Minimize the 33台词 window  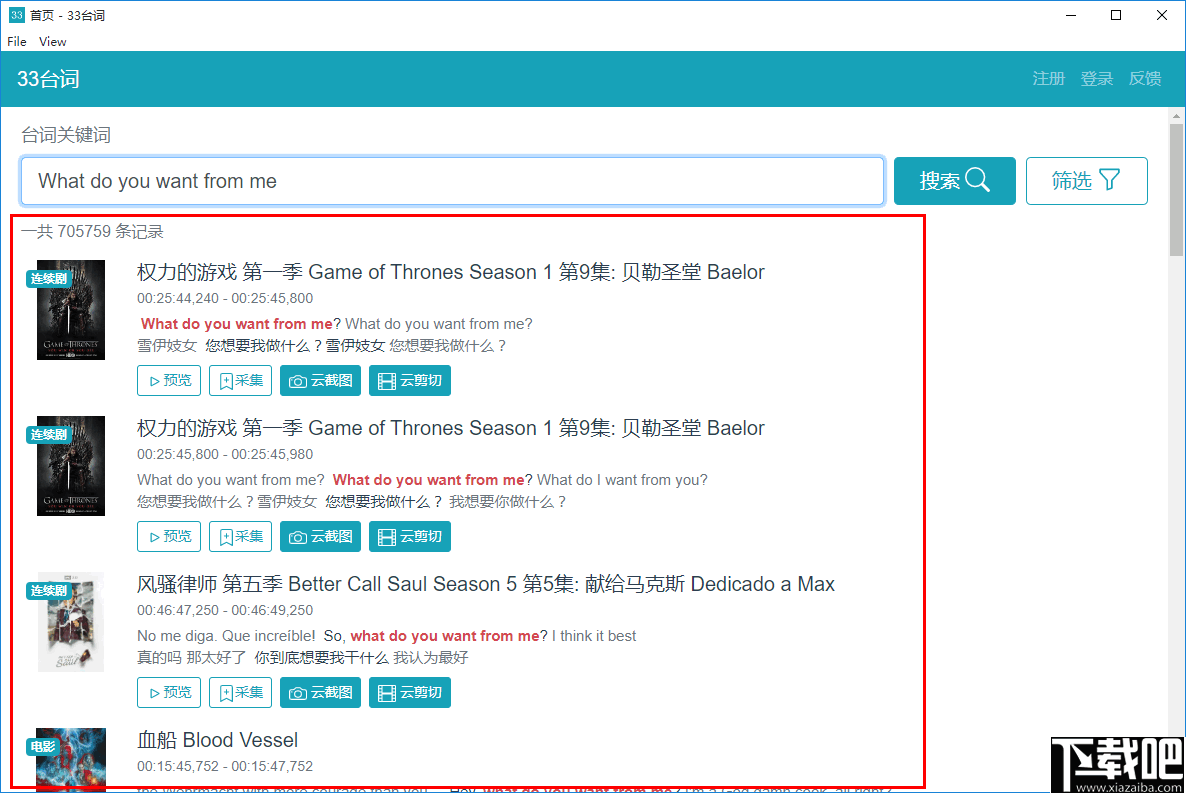pos(1070,15)
